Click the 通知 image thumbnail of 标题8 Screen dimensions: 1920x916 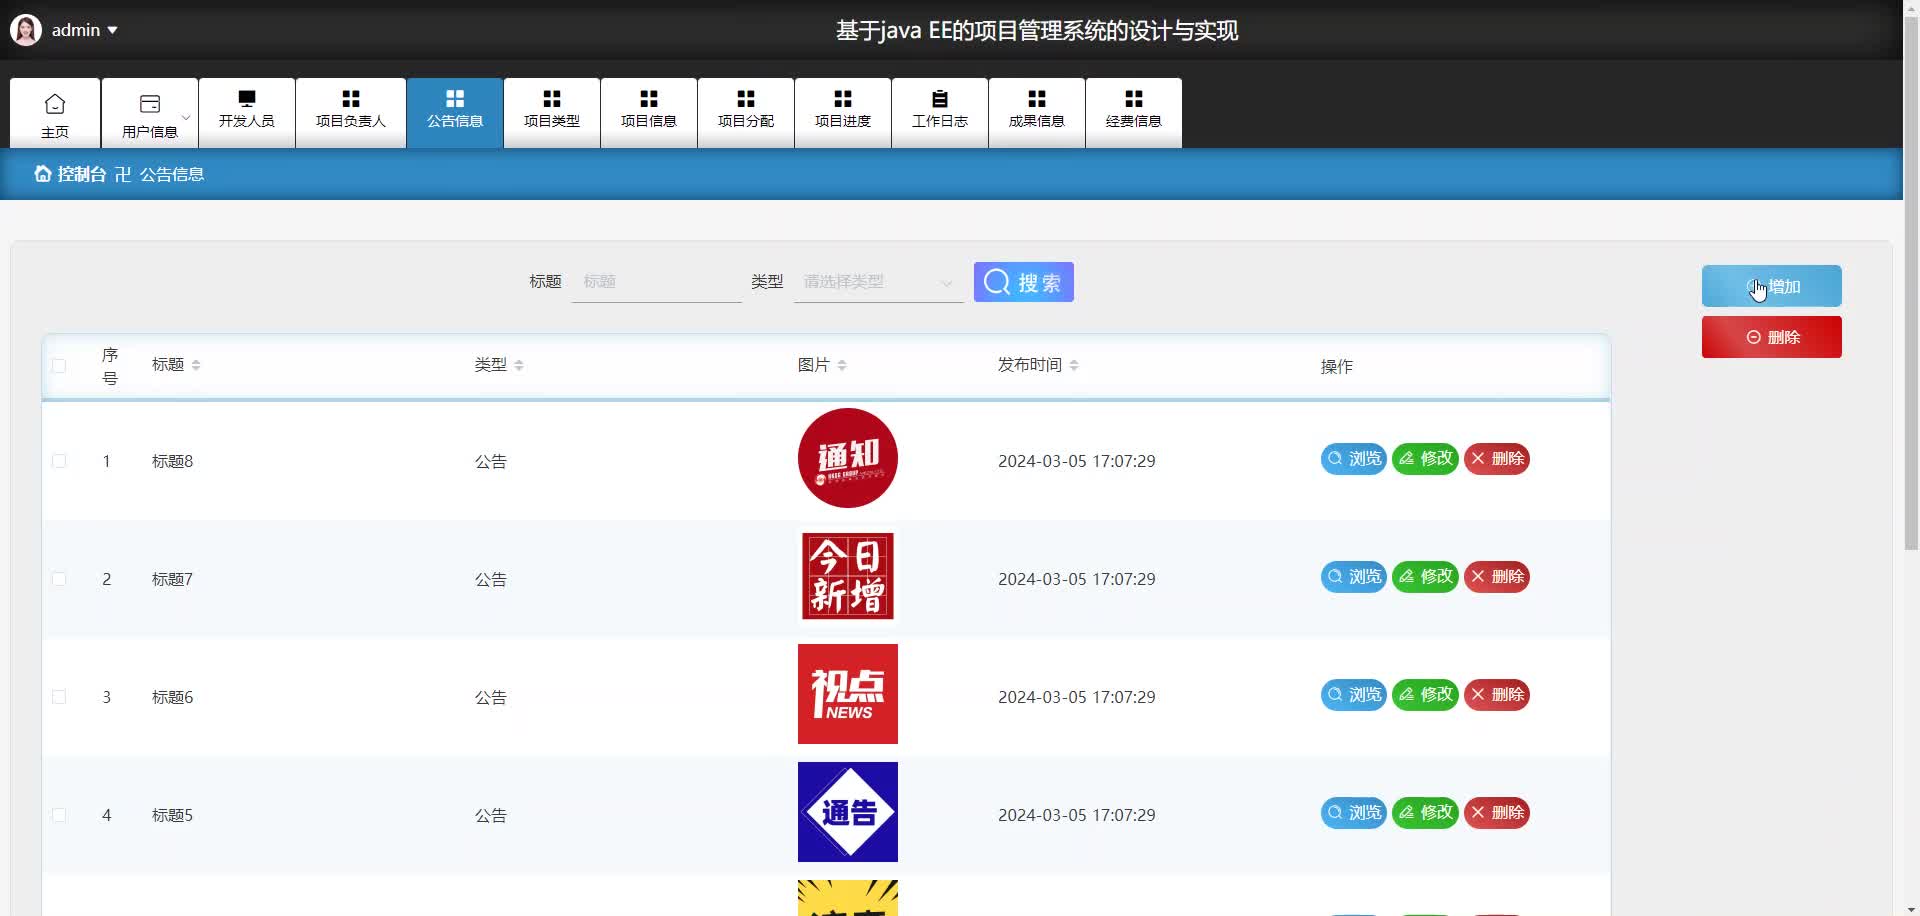[x=846, y=458]
